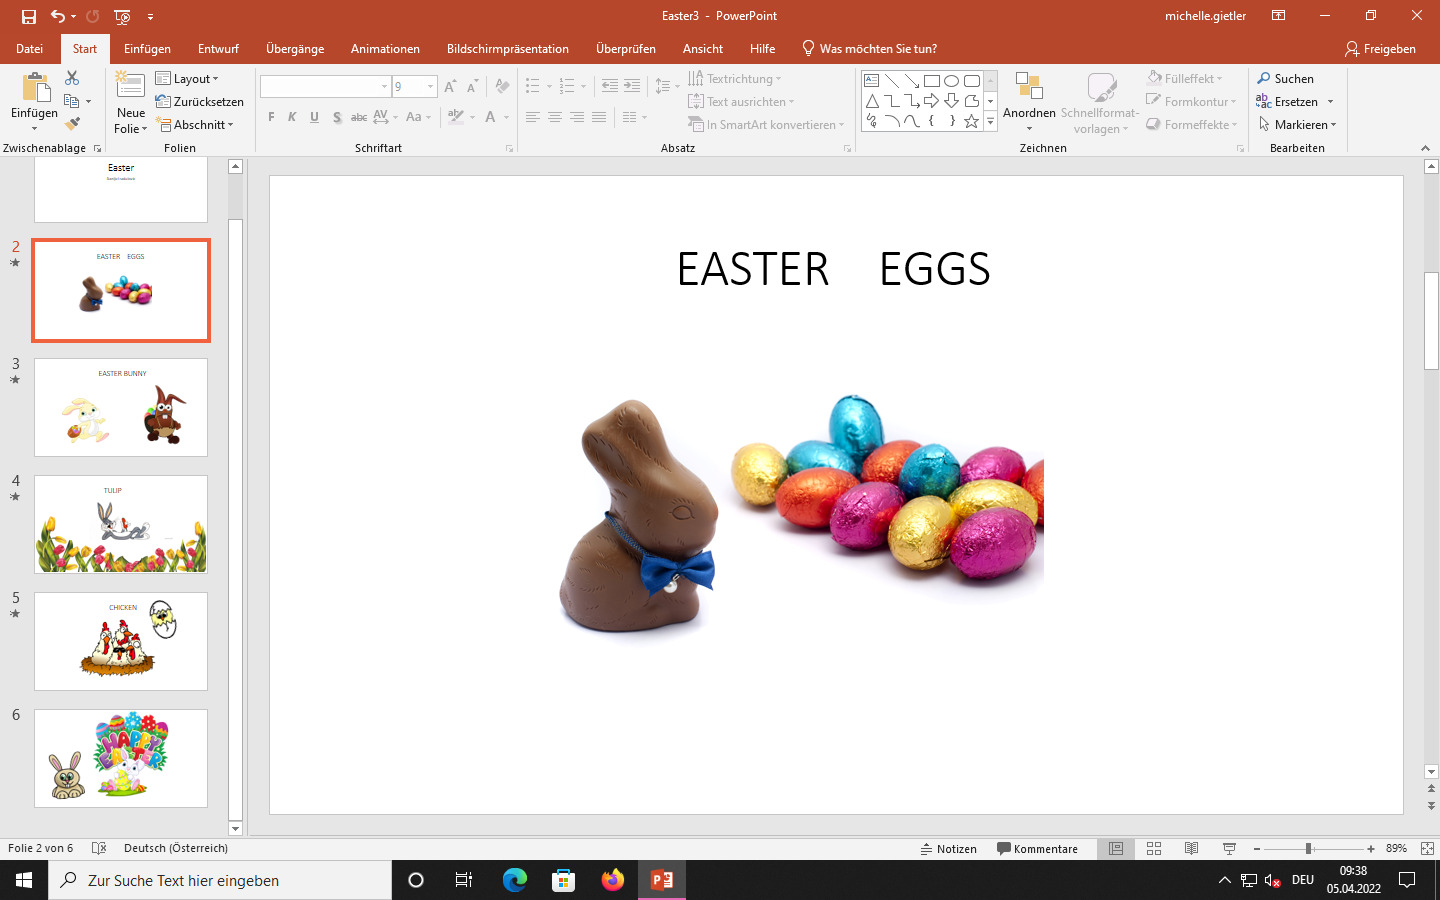Image resolution: width=1440 pixels, height=900 pixels.
Task: Open the Markieren dropdown
Action: (1298, 124)
